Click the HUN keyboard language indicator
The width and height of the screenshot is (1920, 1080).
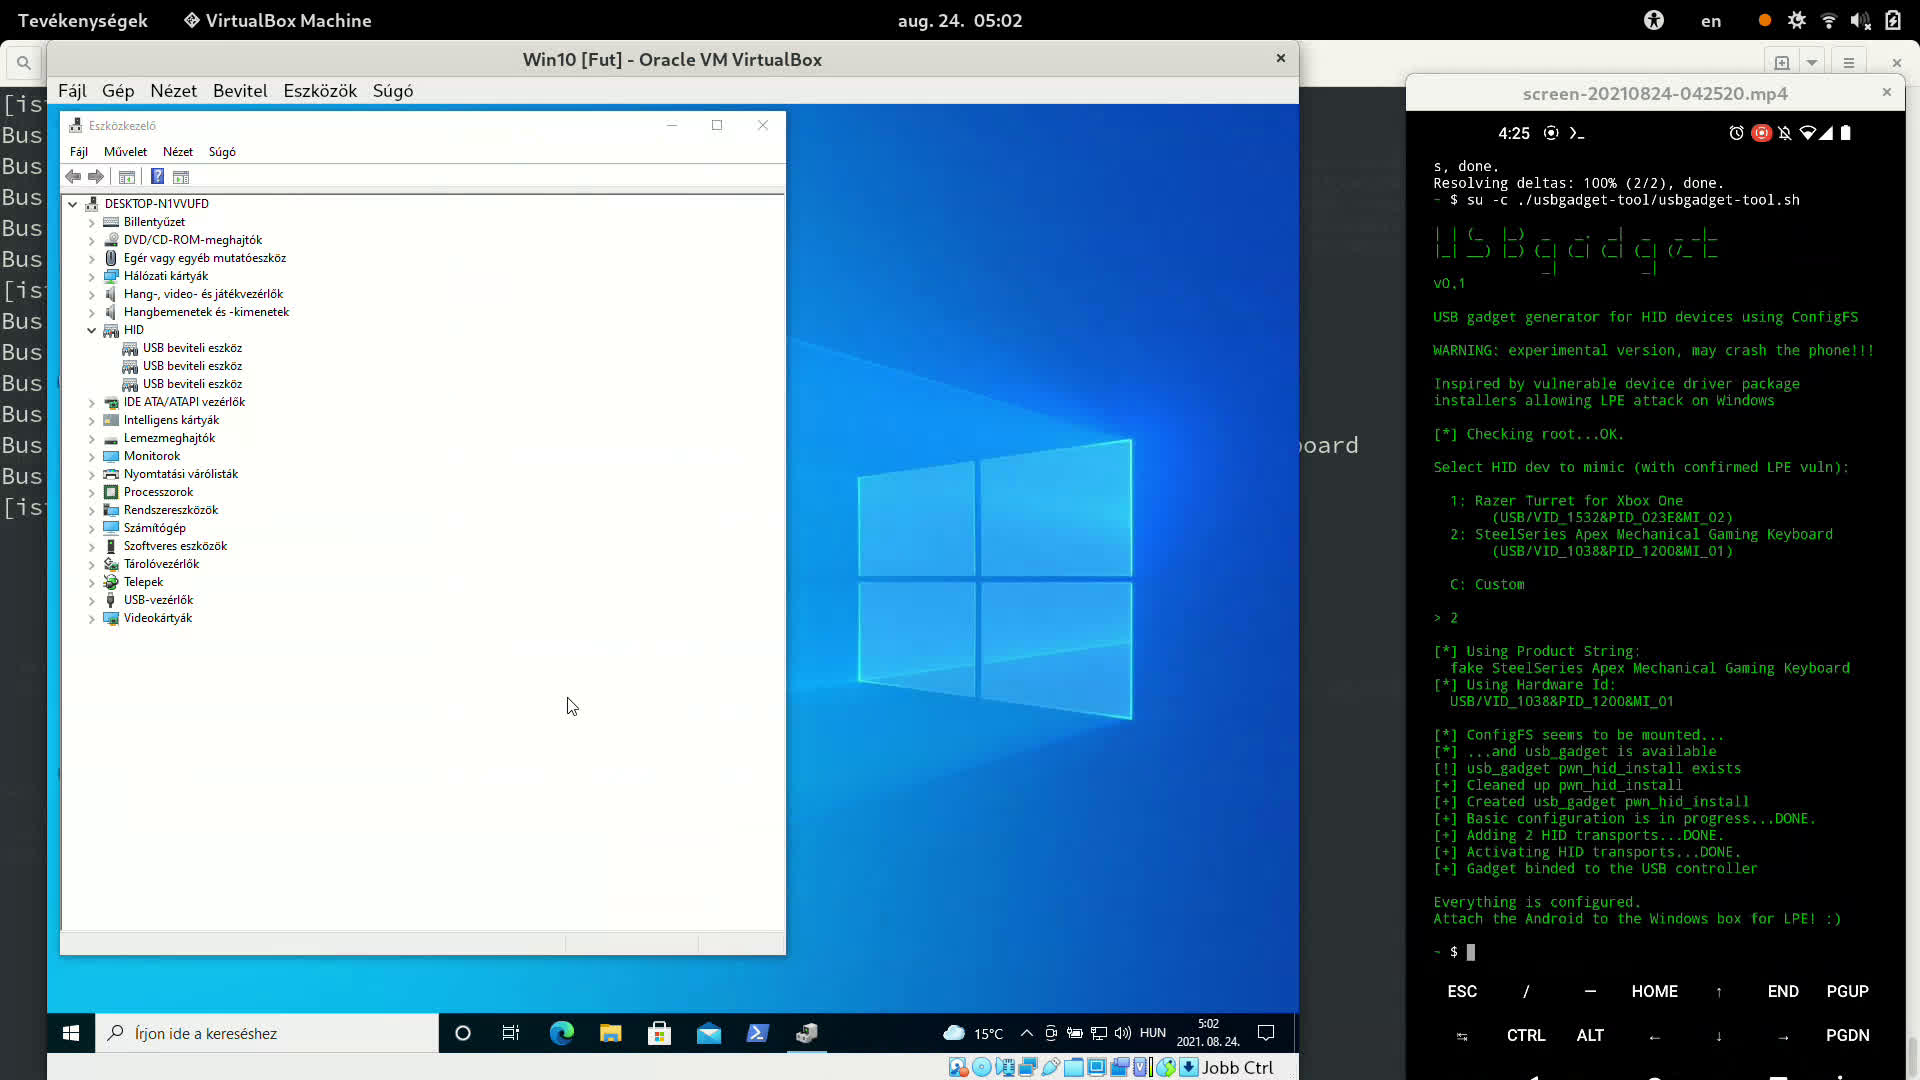pos(1153,1033)
